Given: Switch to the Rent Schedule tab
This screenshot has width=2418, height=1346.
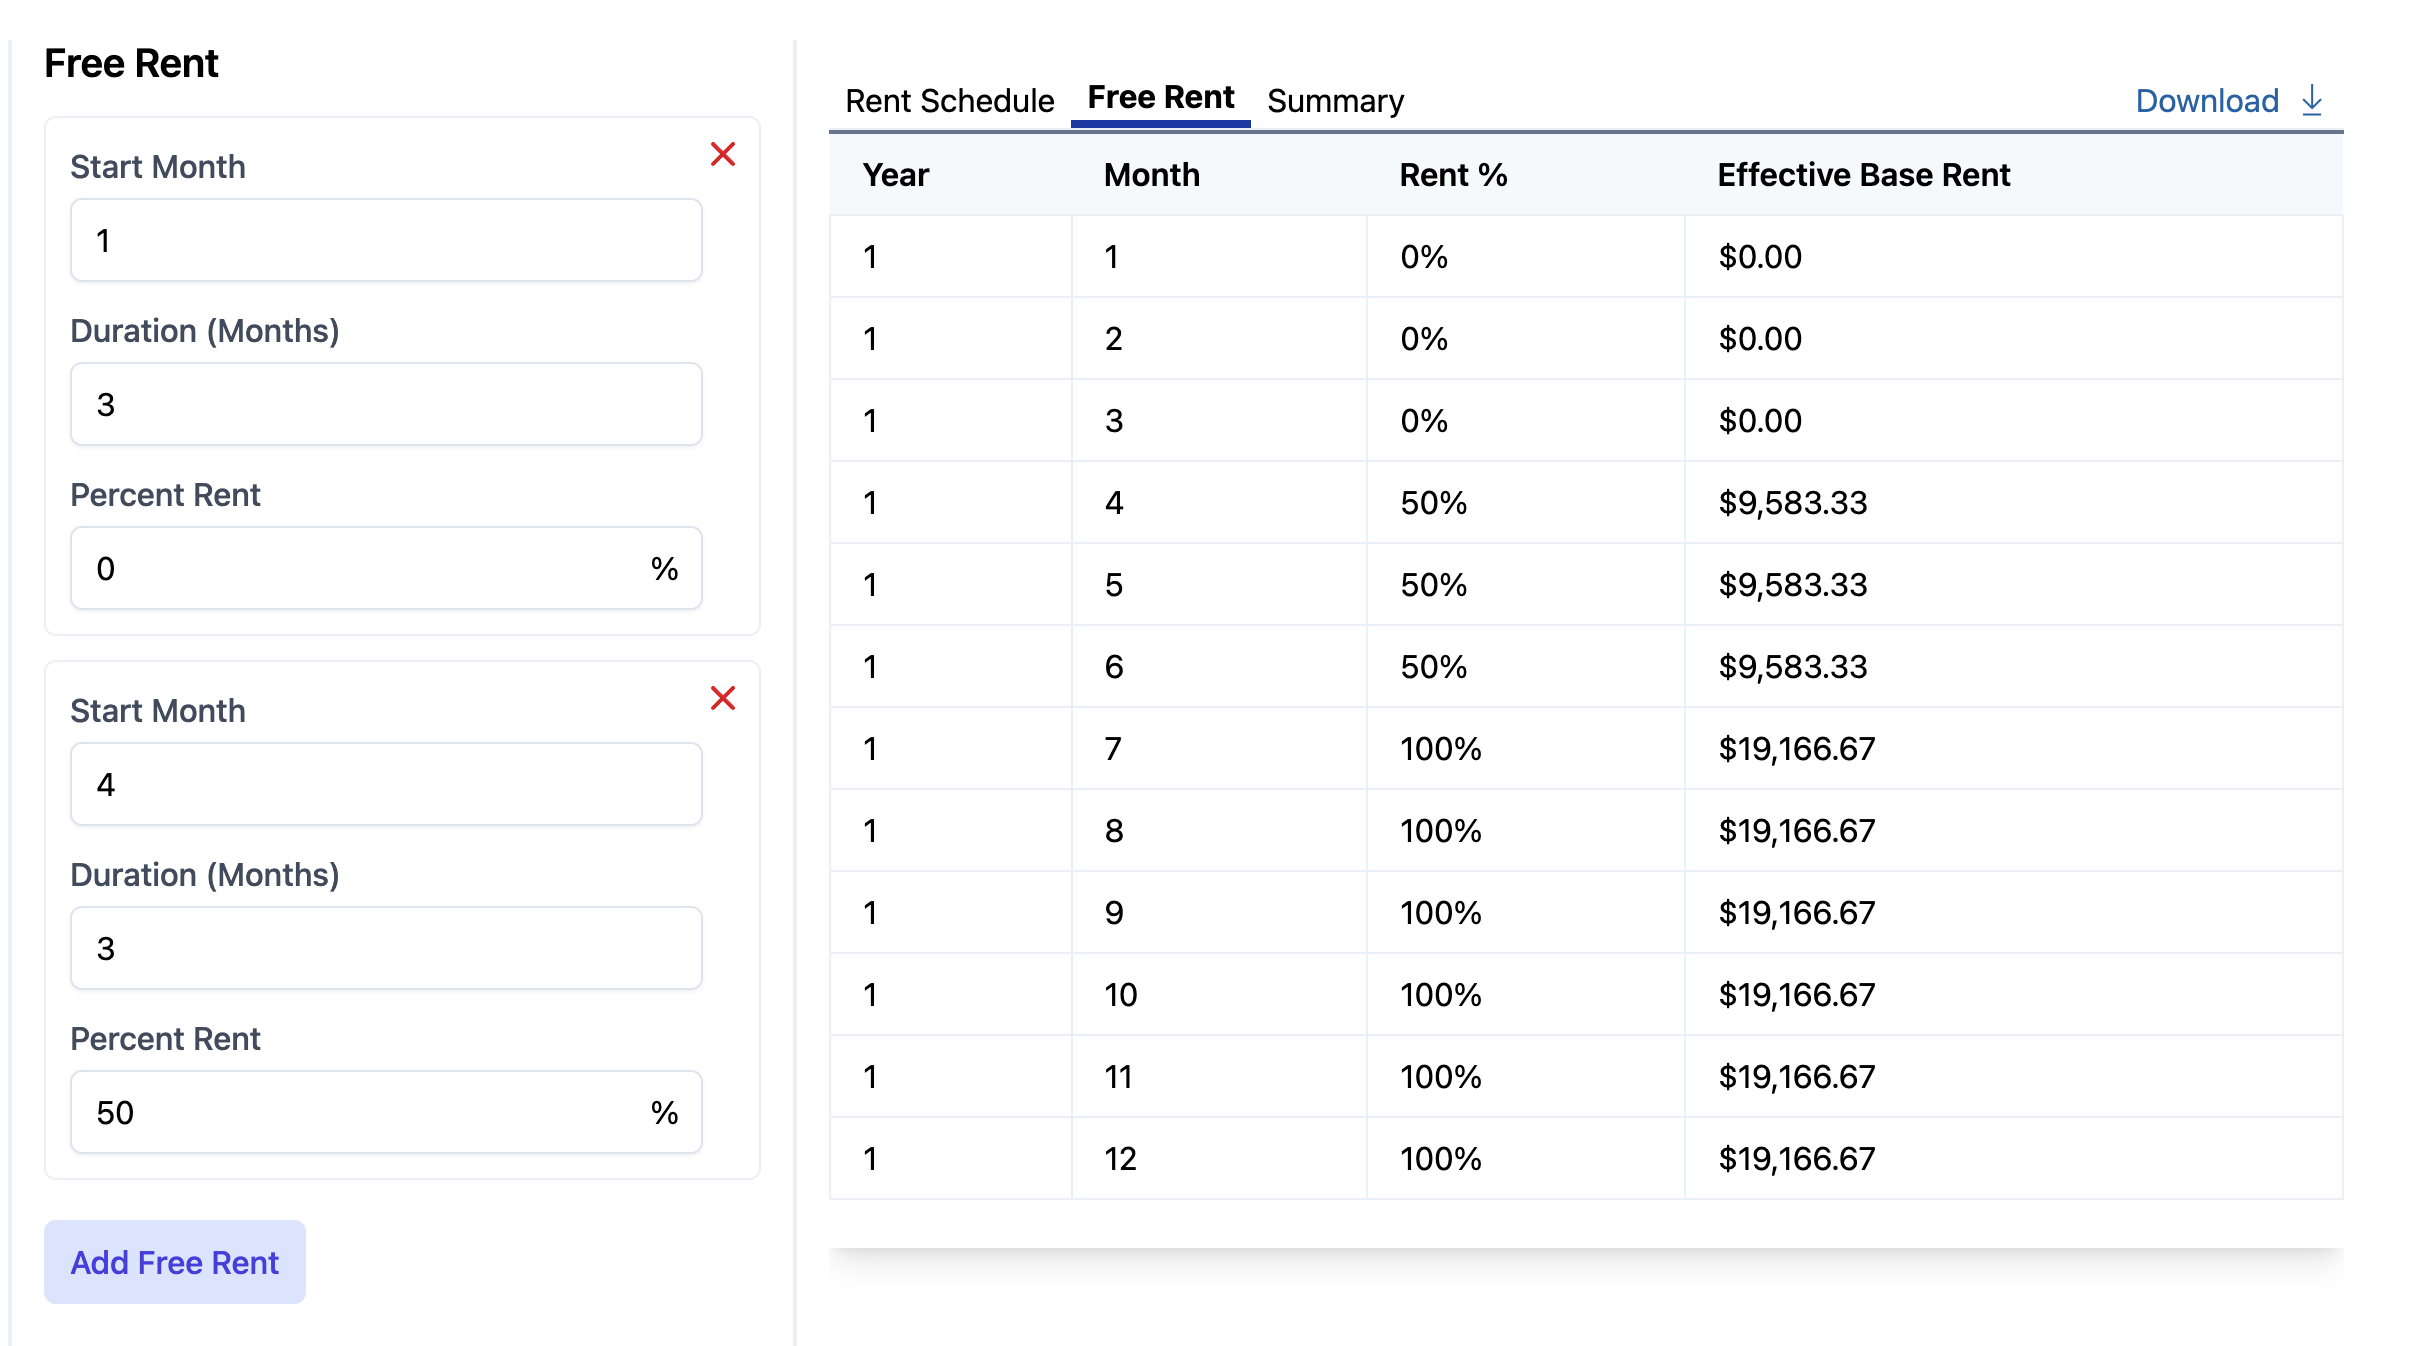Looking at the screenshot, I should (x=948, y=100).
